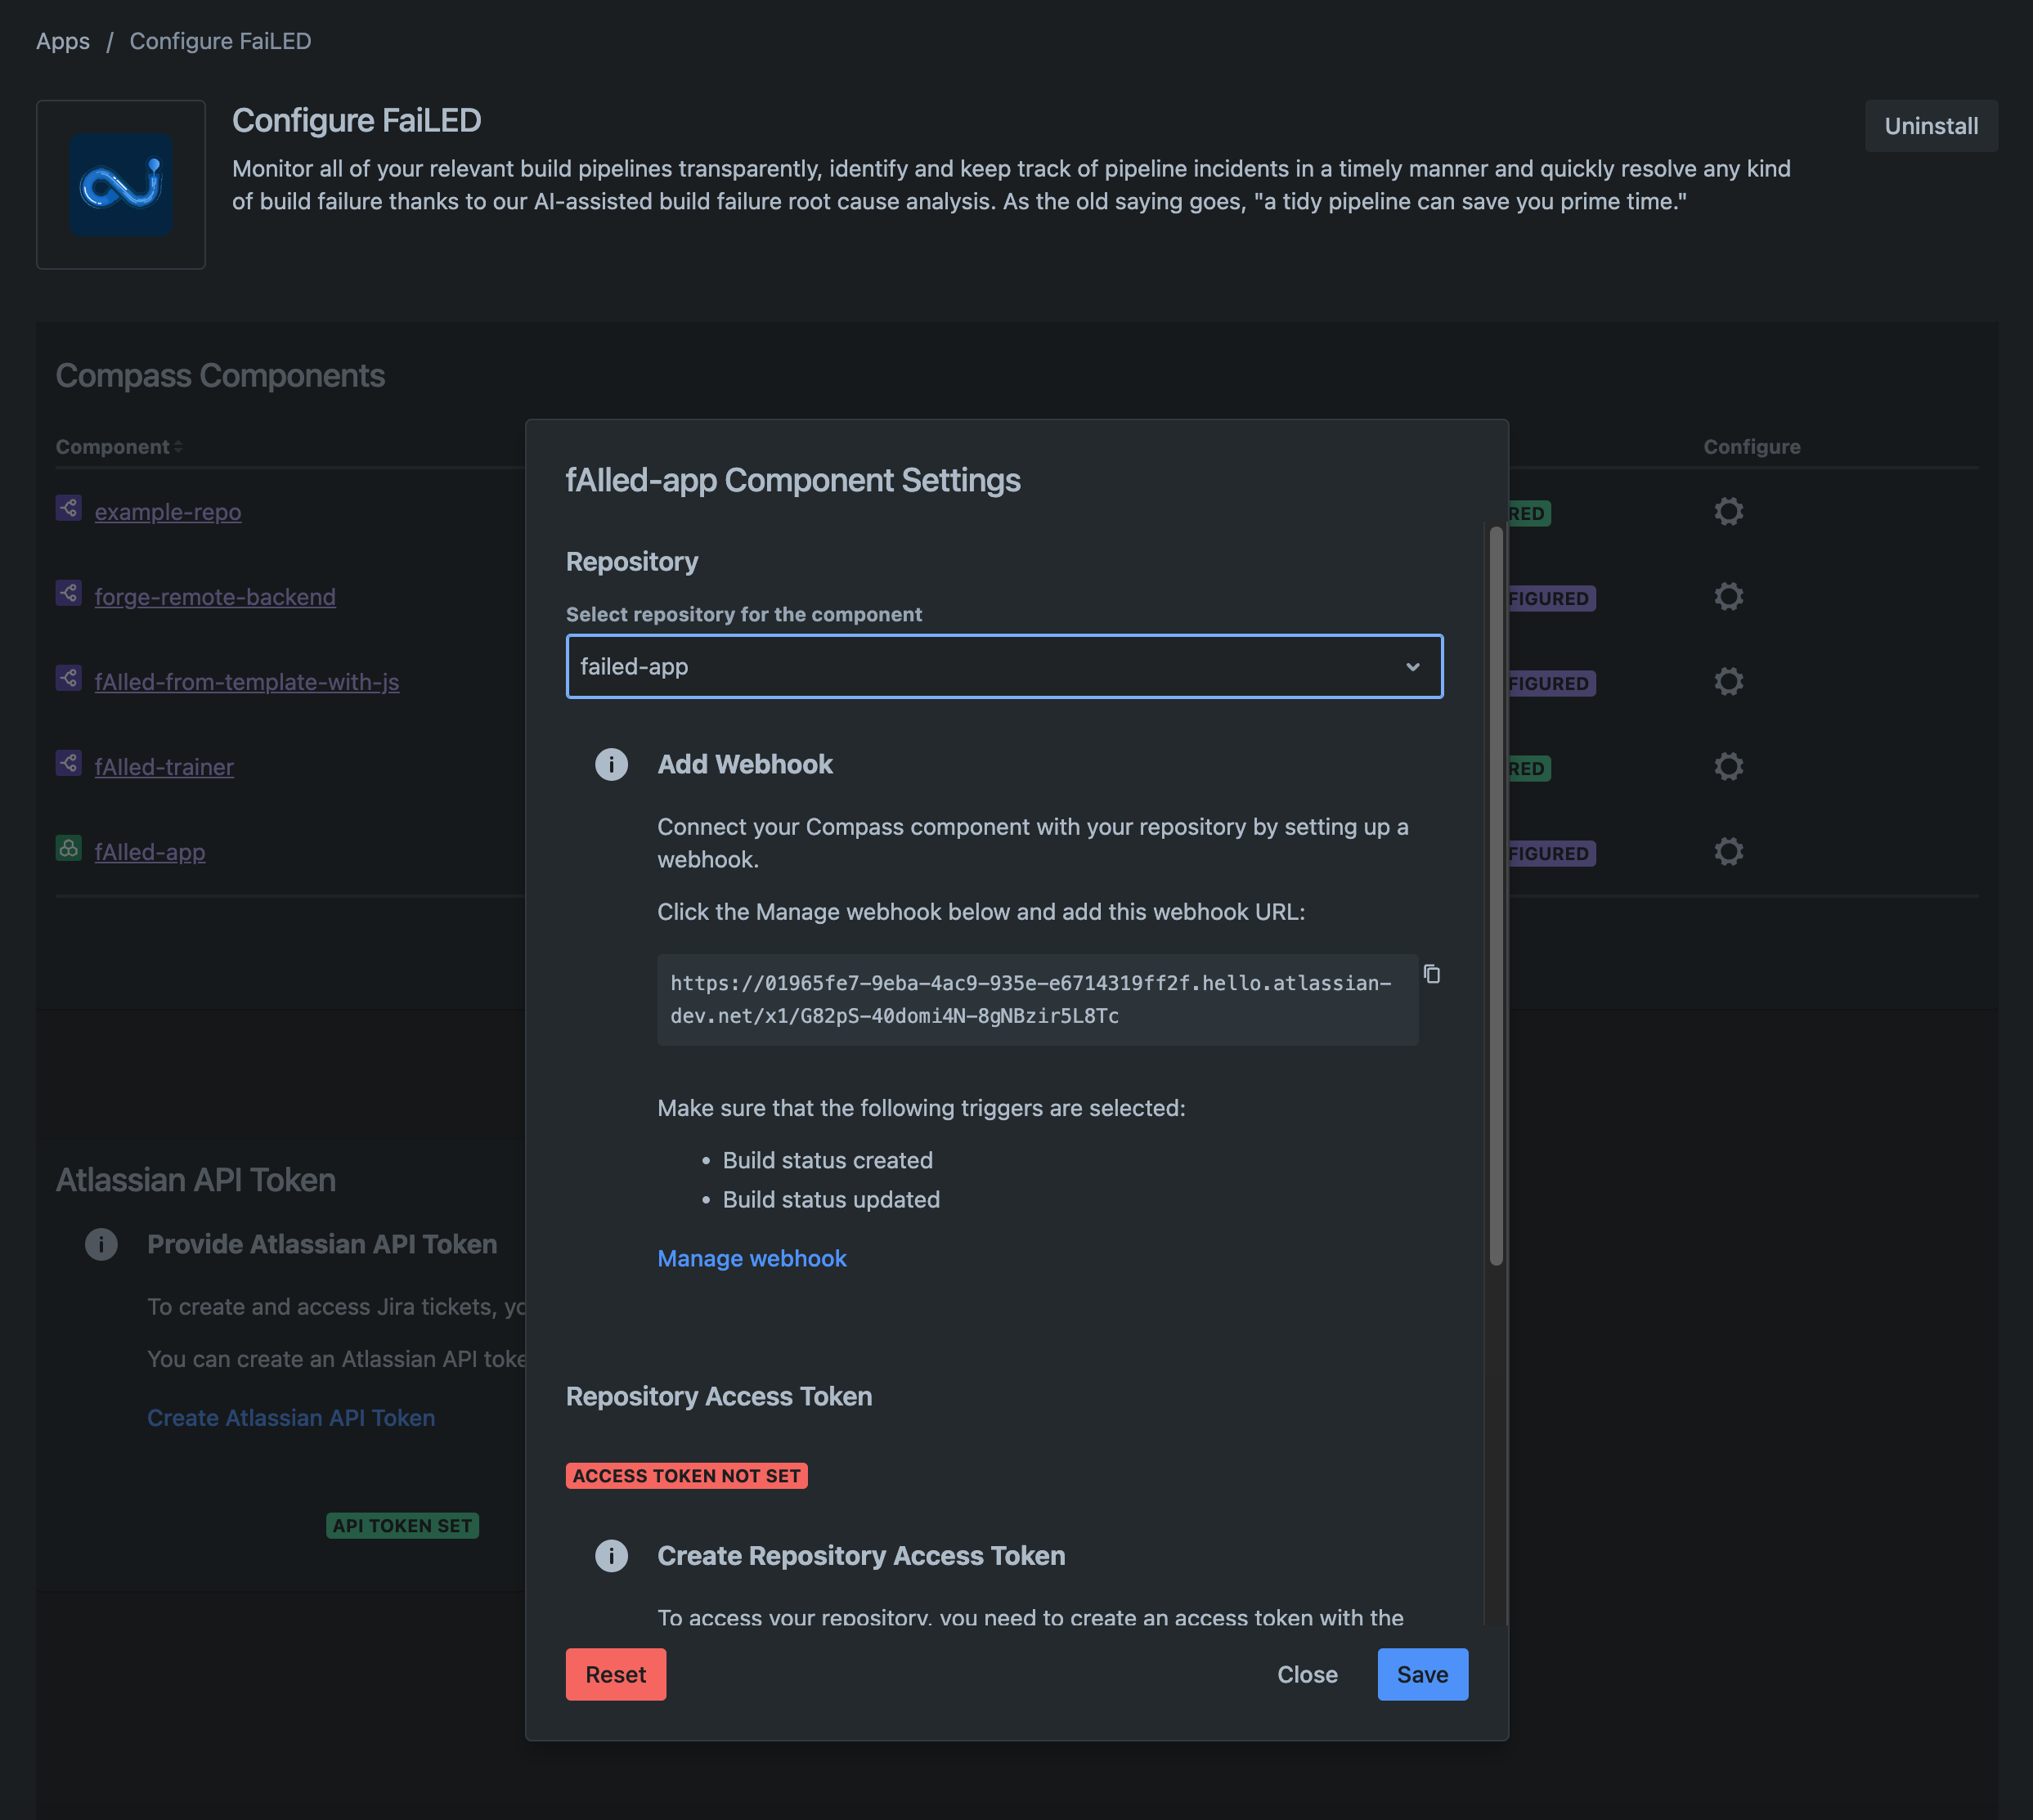The image size is (2033, 1820).
Task: Click the gear icon for example-repo
Action: 1728,511
